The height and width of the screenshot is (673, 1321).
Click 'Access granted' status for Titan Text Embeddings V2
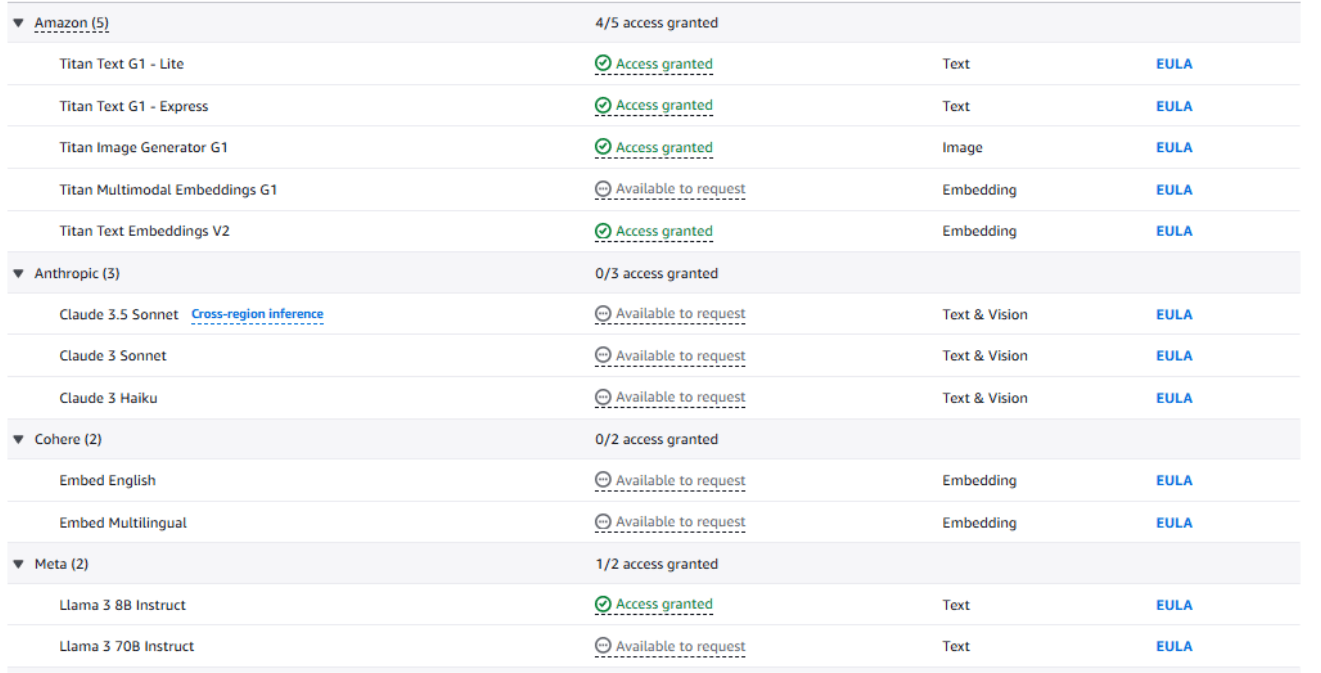pyautogui.click(x=664, y=231)
